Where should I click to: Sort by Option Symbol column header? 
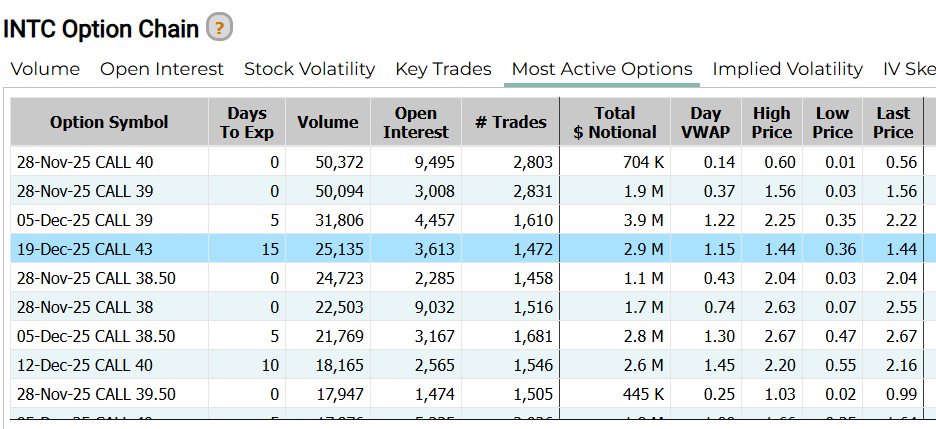109,122
